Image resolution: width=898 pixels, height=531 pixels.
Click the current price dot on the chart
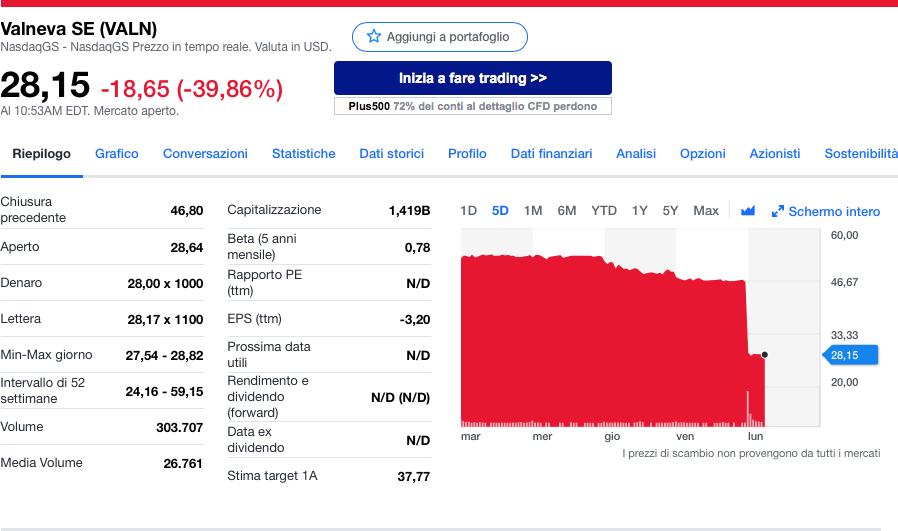click(x=765, y=355)
